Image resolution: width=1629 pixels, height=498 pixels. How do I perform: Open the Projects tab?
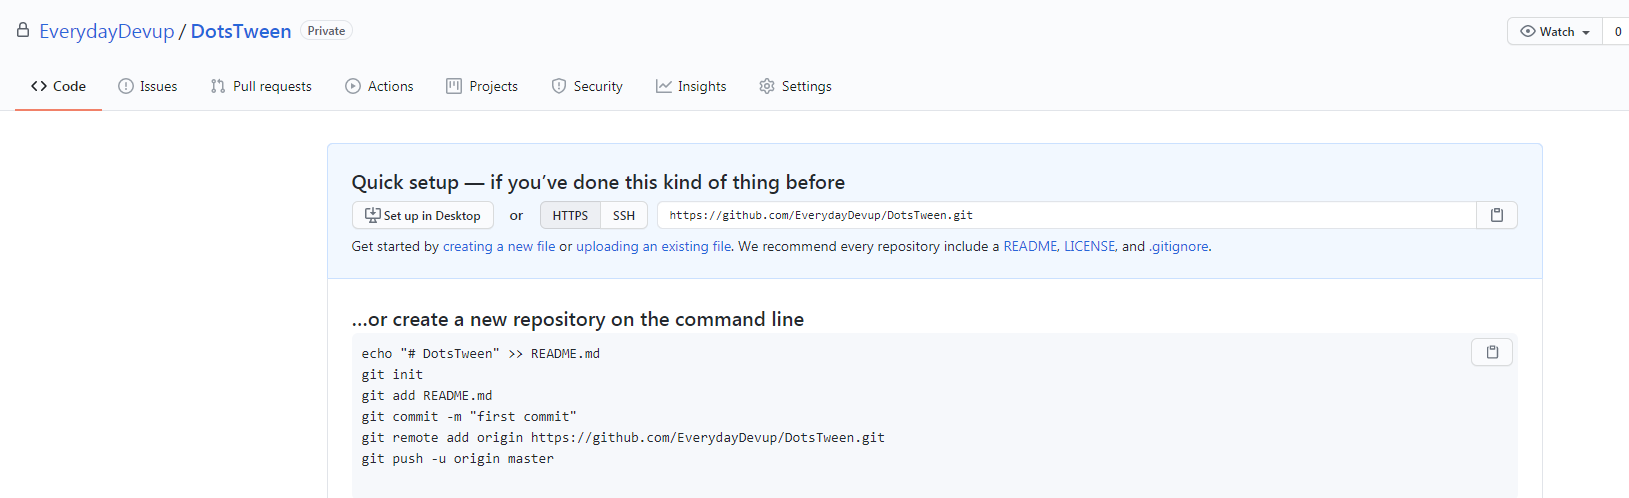482,86
